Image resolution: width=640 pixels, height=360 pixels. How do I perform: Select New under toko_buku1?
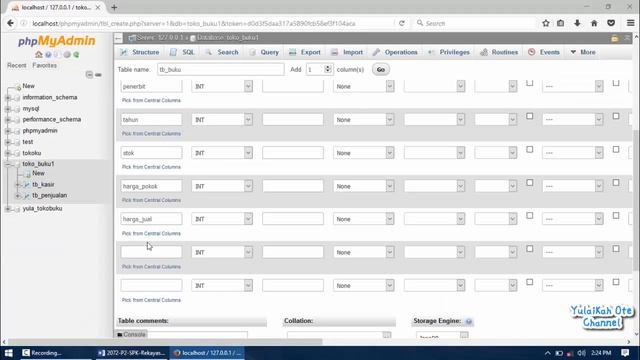38,173
